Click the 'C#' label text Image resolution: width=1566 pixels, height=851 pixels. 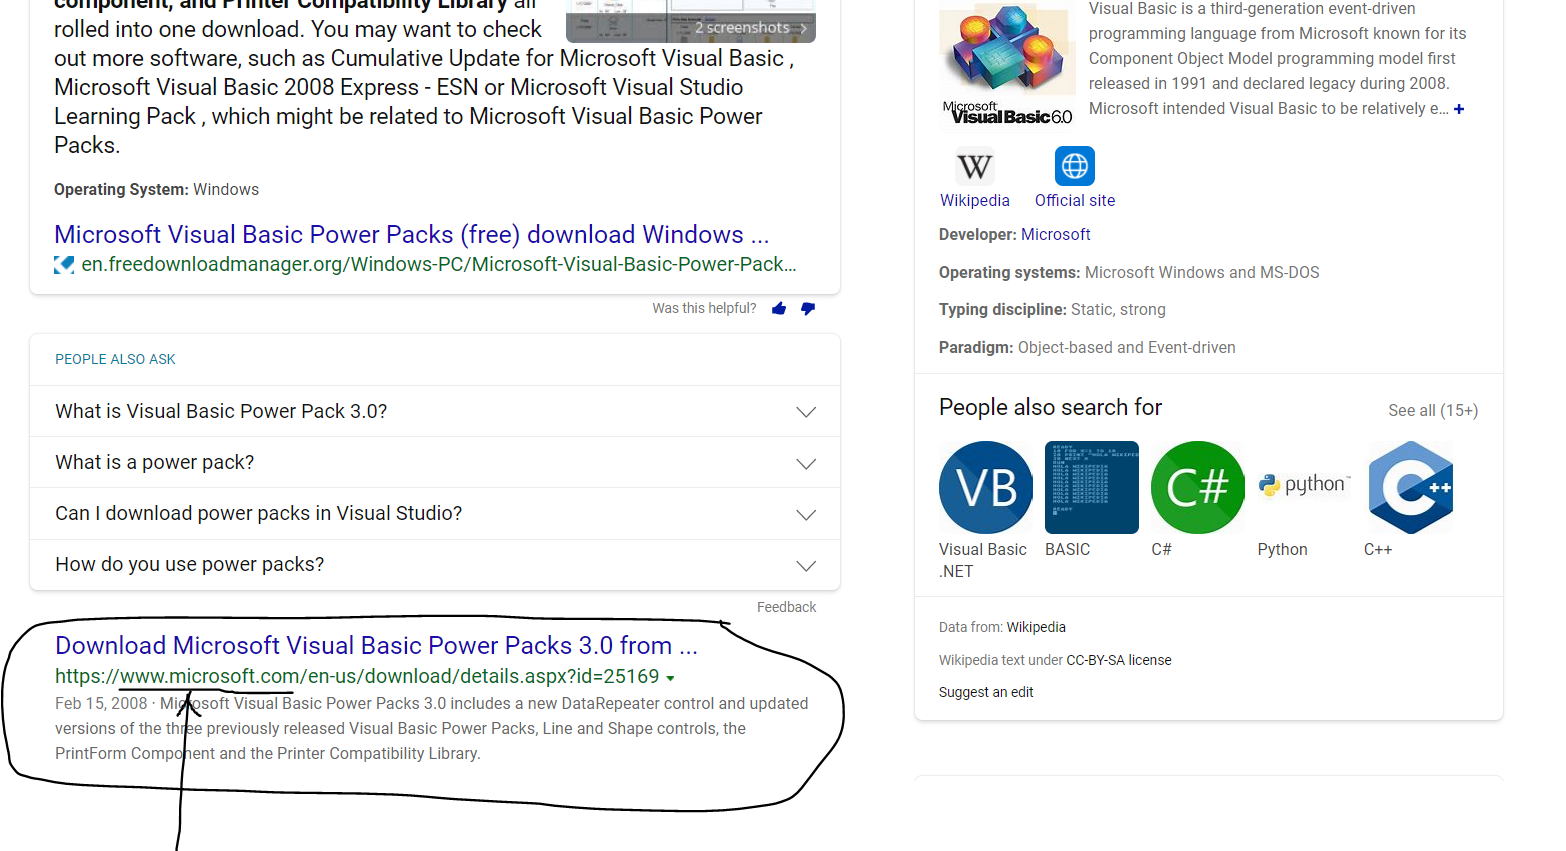point(1161,549)
